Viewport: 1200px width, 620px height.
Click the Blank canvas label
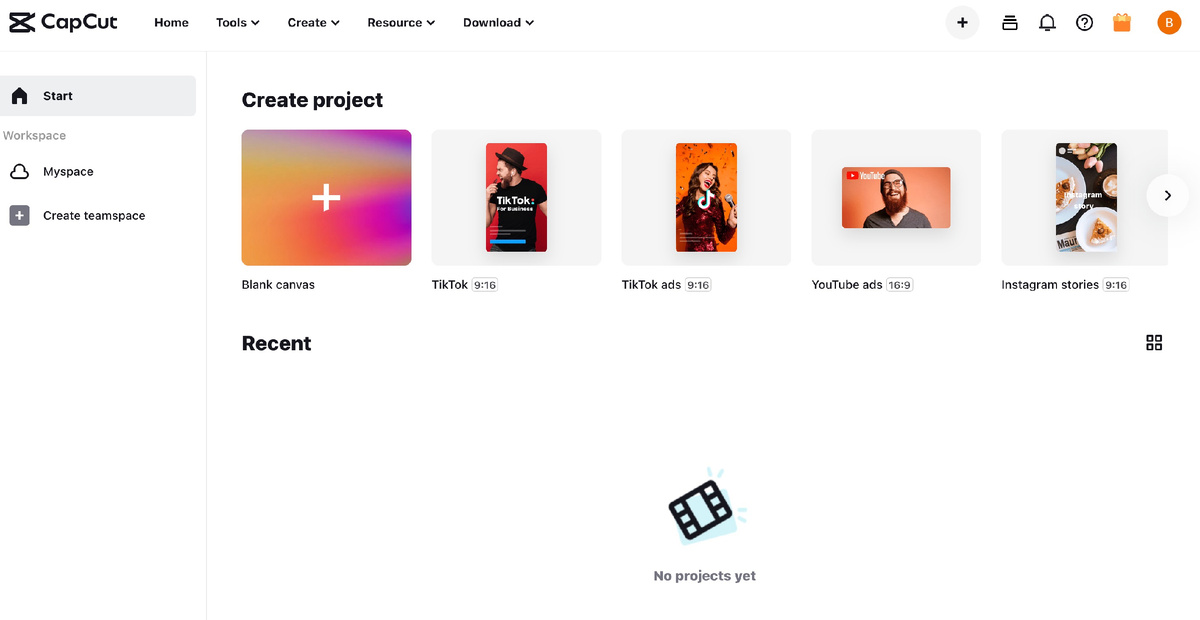click(x=278, y=285)
